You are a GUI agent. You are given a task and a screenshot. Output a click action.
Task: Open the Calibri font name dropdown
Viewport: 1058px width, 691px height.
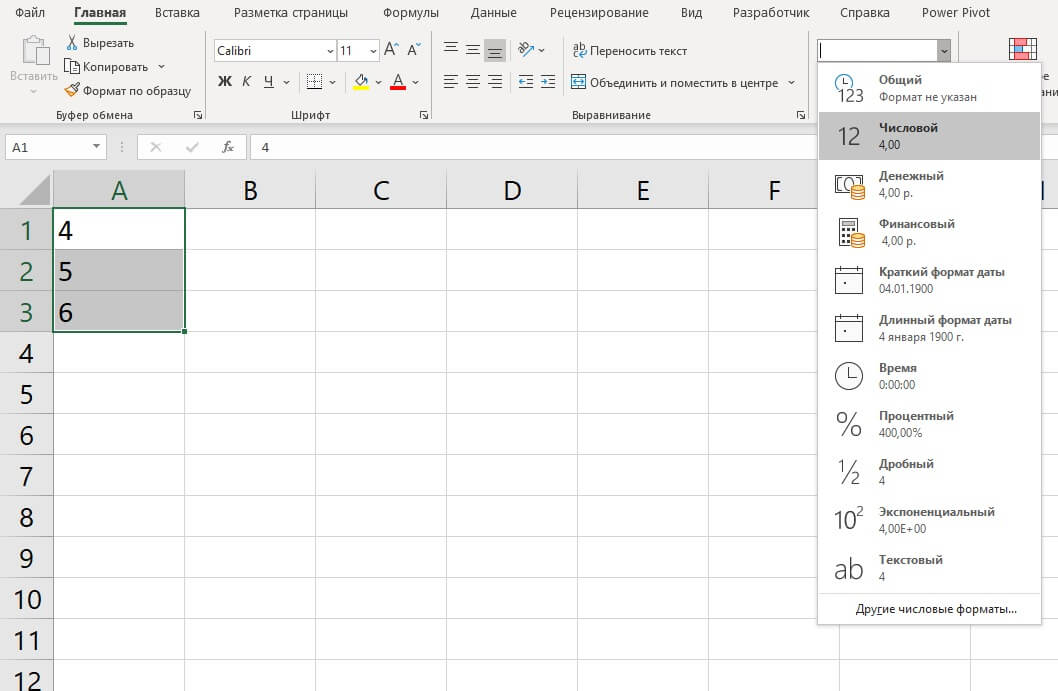[330, 50]
